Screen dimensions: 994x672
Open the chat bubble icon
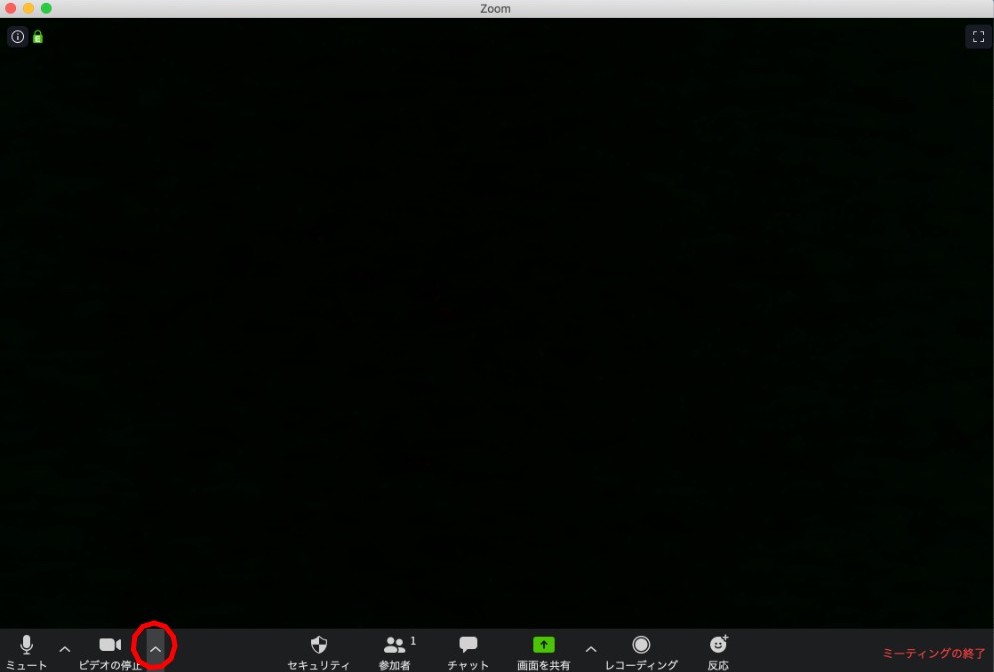click(x=468, y=646)
